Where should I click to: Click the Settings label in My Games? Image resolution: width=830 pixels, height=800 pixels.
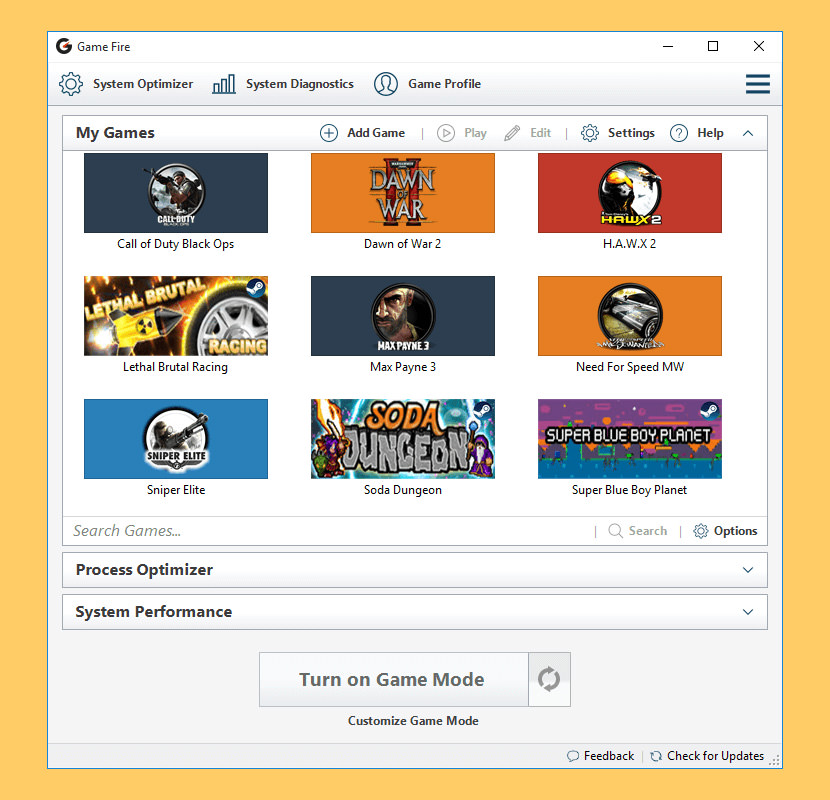click(x=631, y=133)
